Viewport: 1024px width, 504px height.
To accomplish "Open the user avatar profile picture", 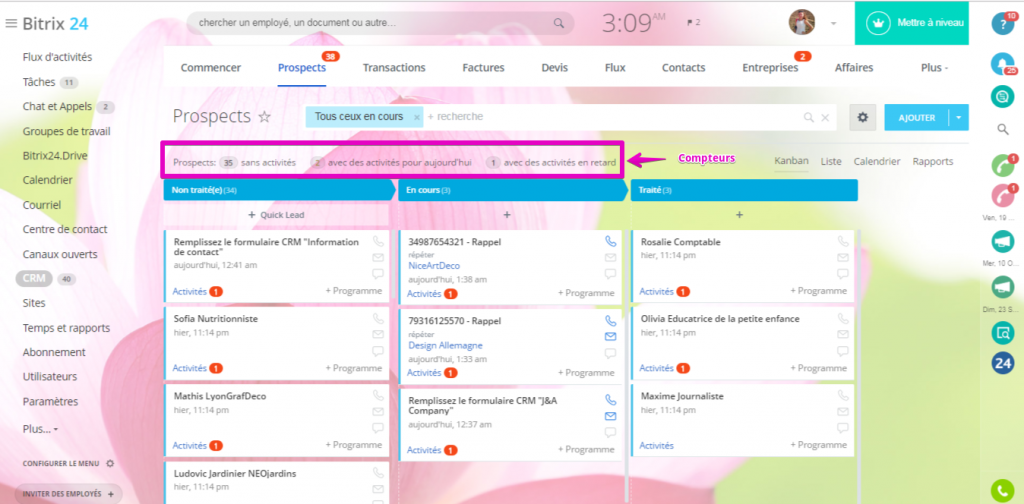I will click(802, 22).
